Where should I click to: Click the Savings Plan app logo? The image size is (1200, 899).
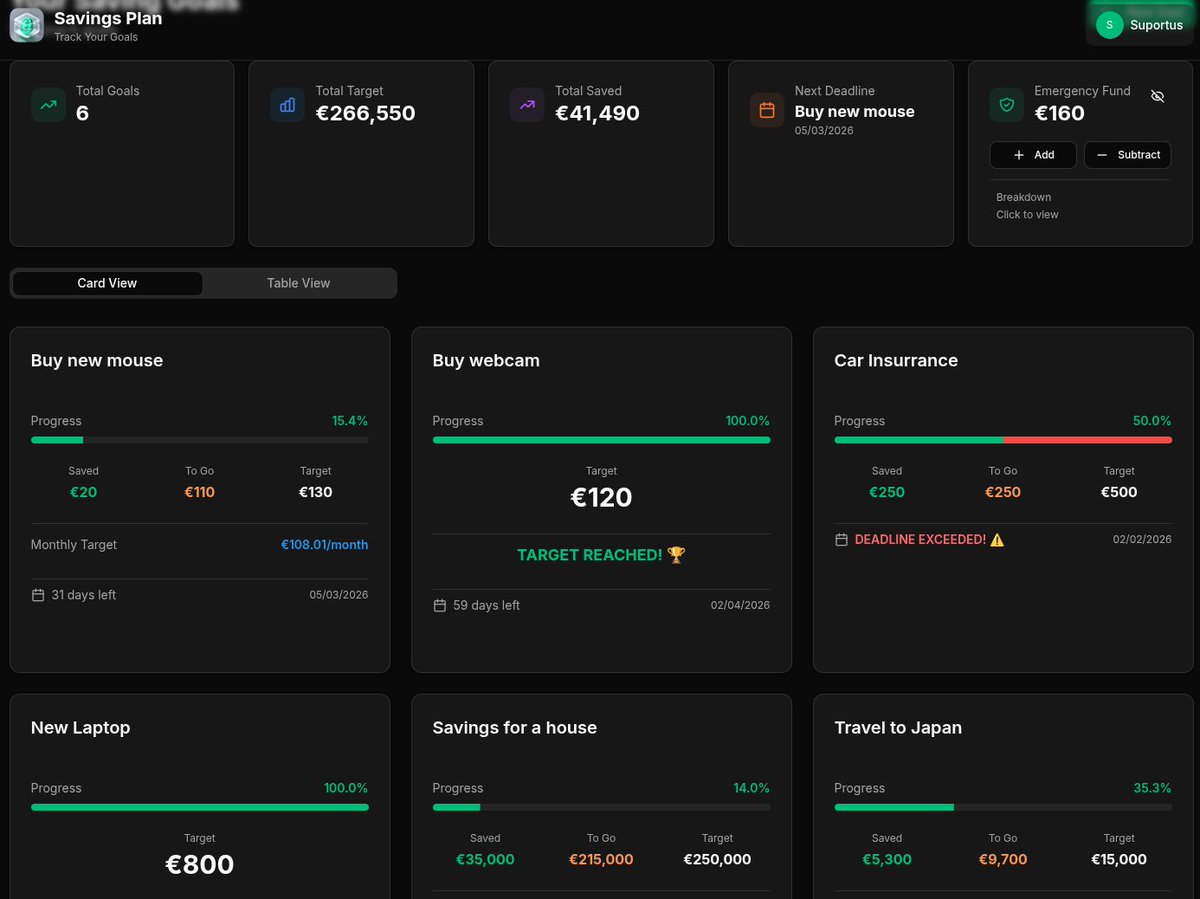tap(27, 25)
